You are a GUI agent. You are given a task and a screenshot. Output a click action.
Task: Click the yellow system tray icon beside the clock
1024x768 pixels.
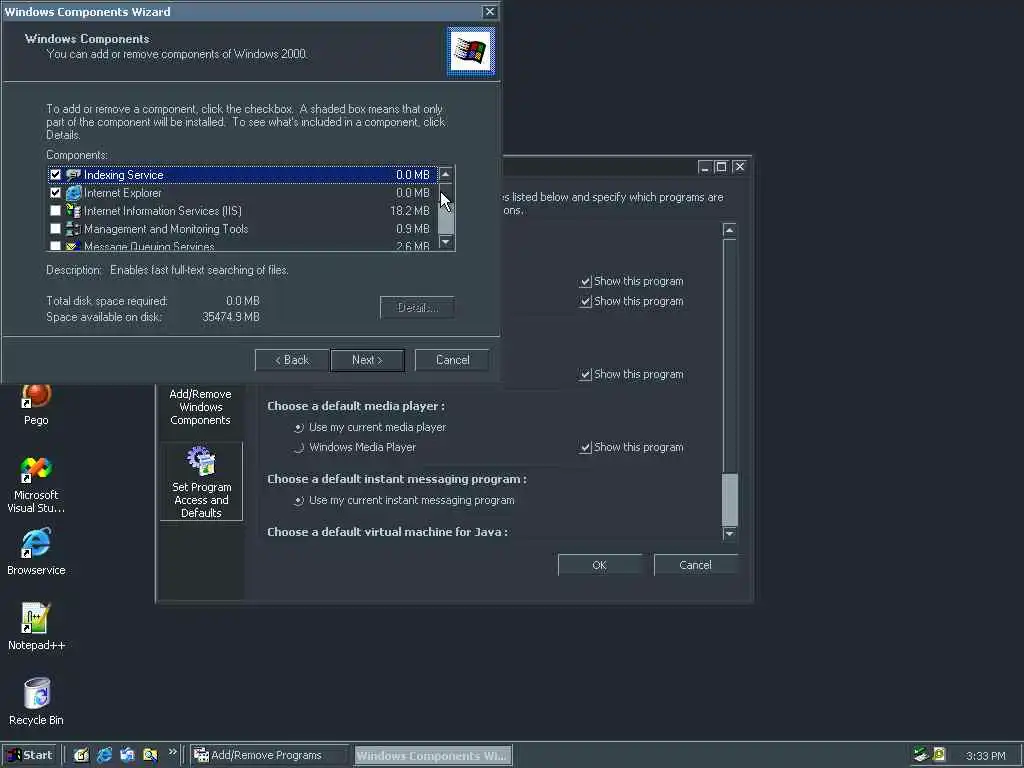pos(939,755)
